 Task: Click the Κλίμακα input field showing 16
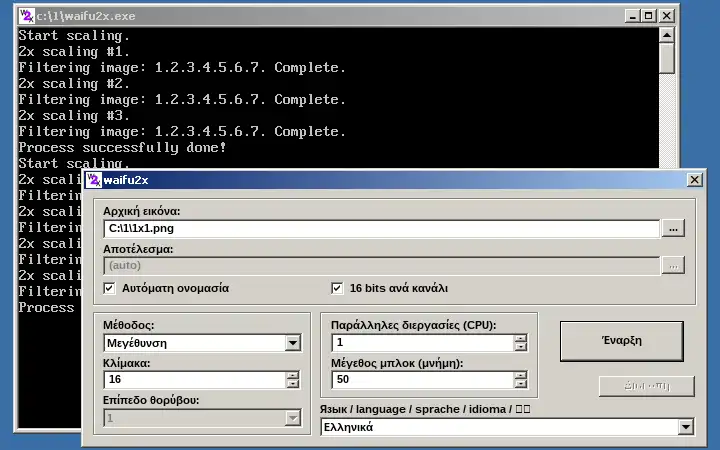[x=195, y=379]
